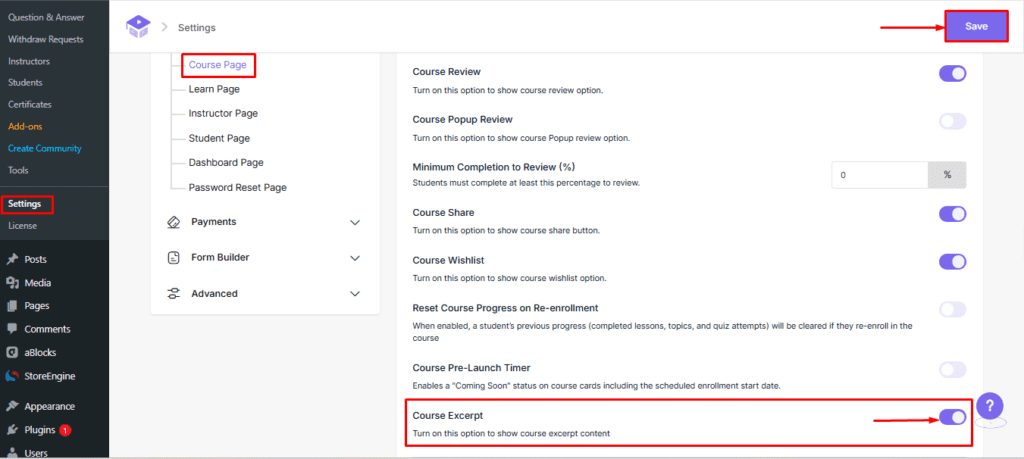Open the help question mark bubble

[989, 406]
